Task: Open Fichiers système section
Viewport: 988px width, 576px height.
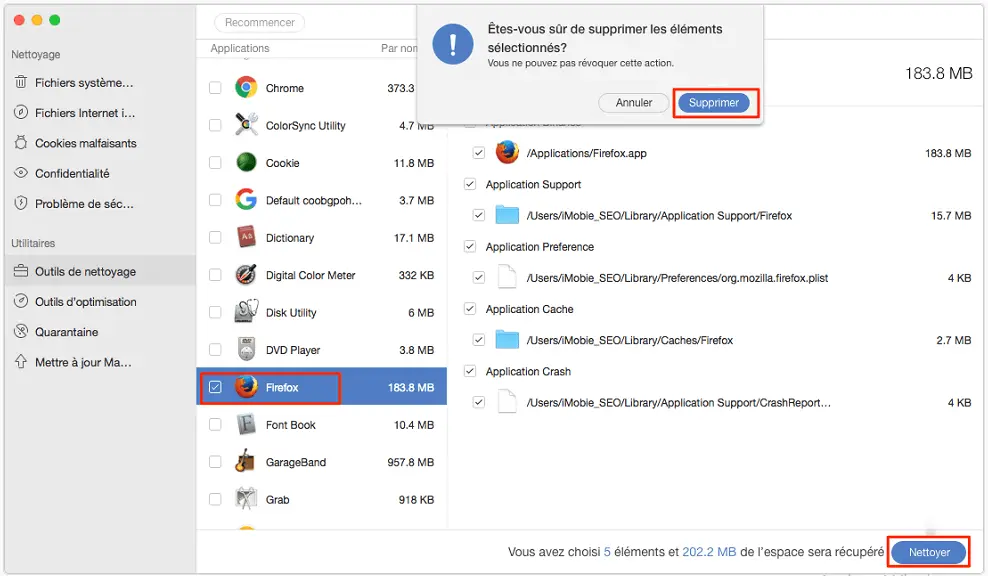Action: tap(100, 83)
